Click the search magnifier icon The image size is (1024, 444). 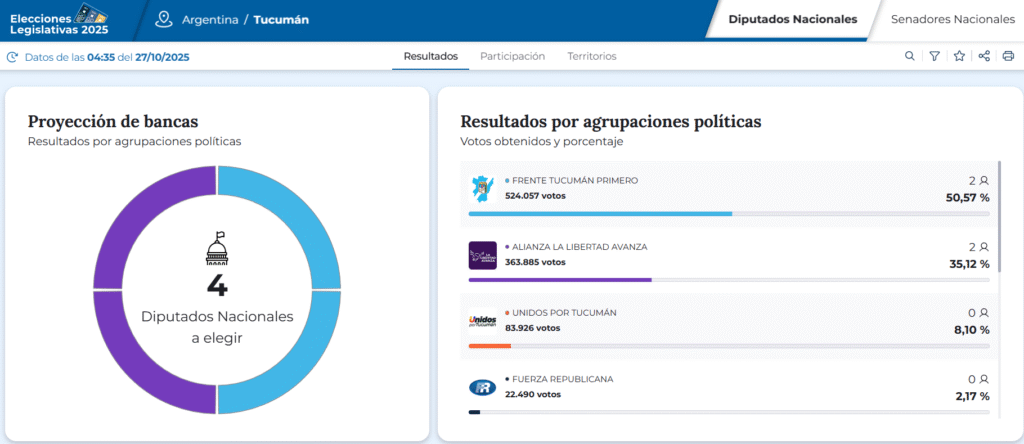click(909, 56)
